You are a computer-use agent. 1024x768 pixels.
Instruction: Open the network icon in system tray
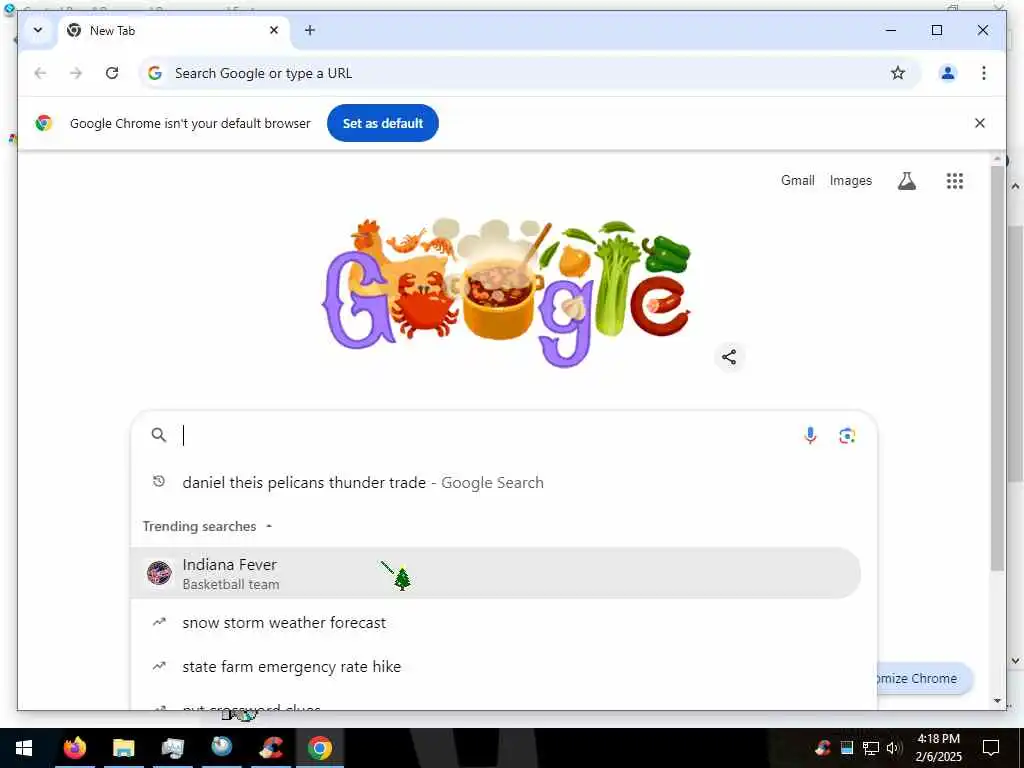pyautogui.click(x=871, y=748)
